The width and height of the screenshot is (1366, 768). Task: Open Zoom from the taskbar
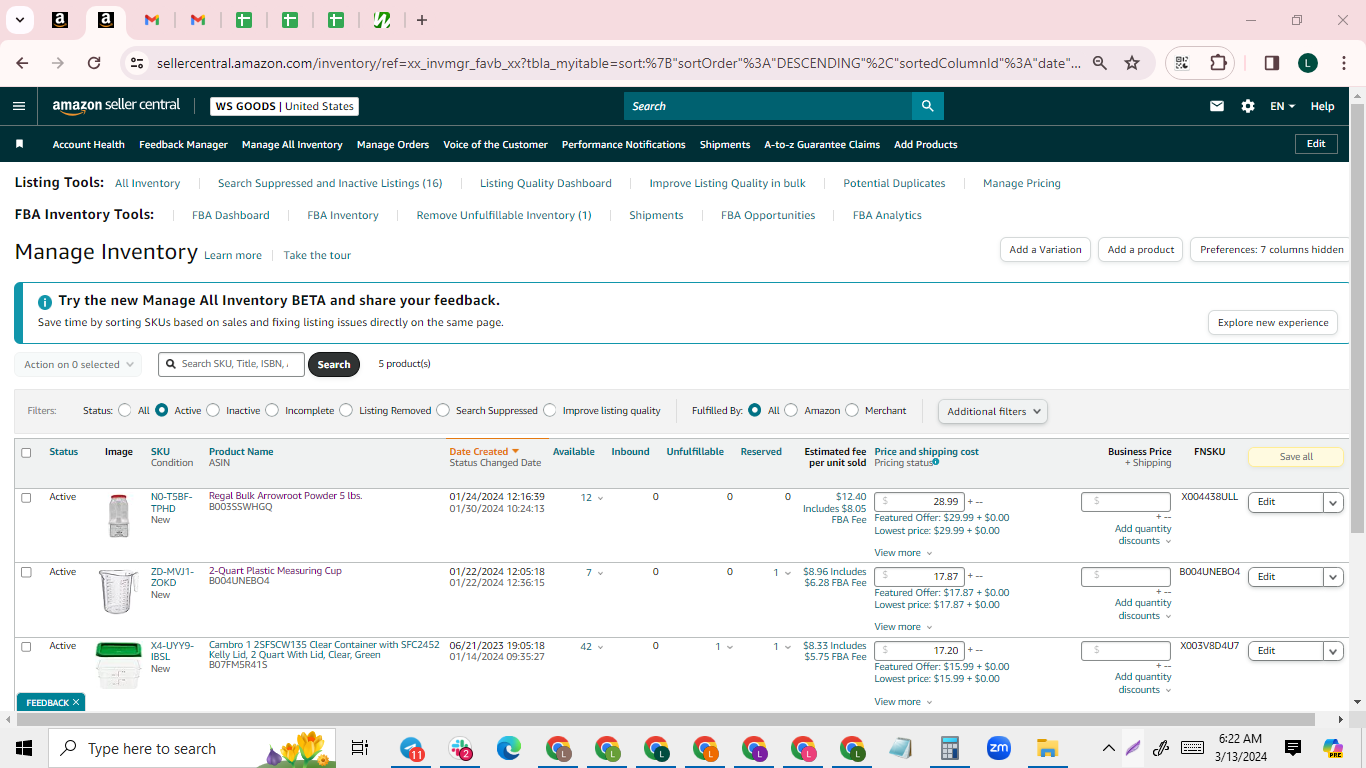click(998, 748)
